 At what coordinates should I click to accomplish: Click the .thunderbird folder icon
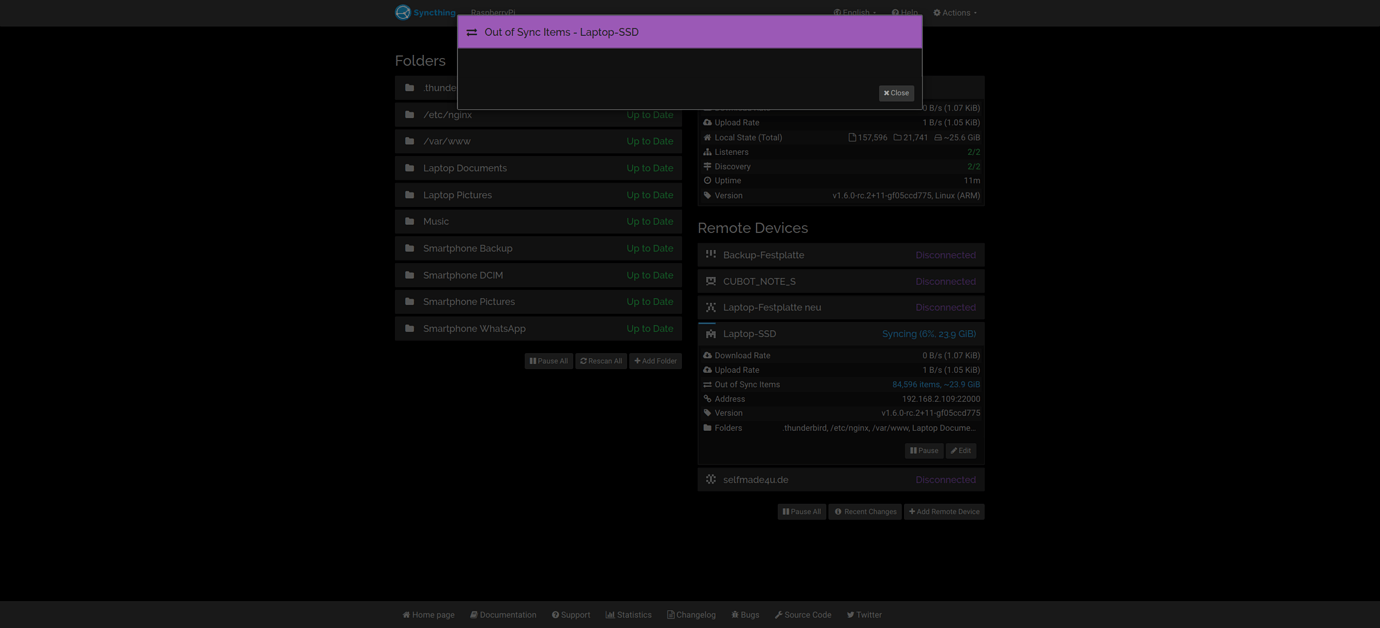[409, 88]
